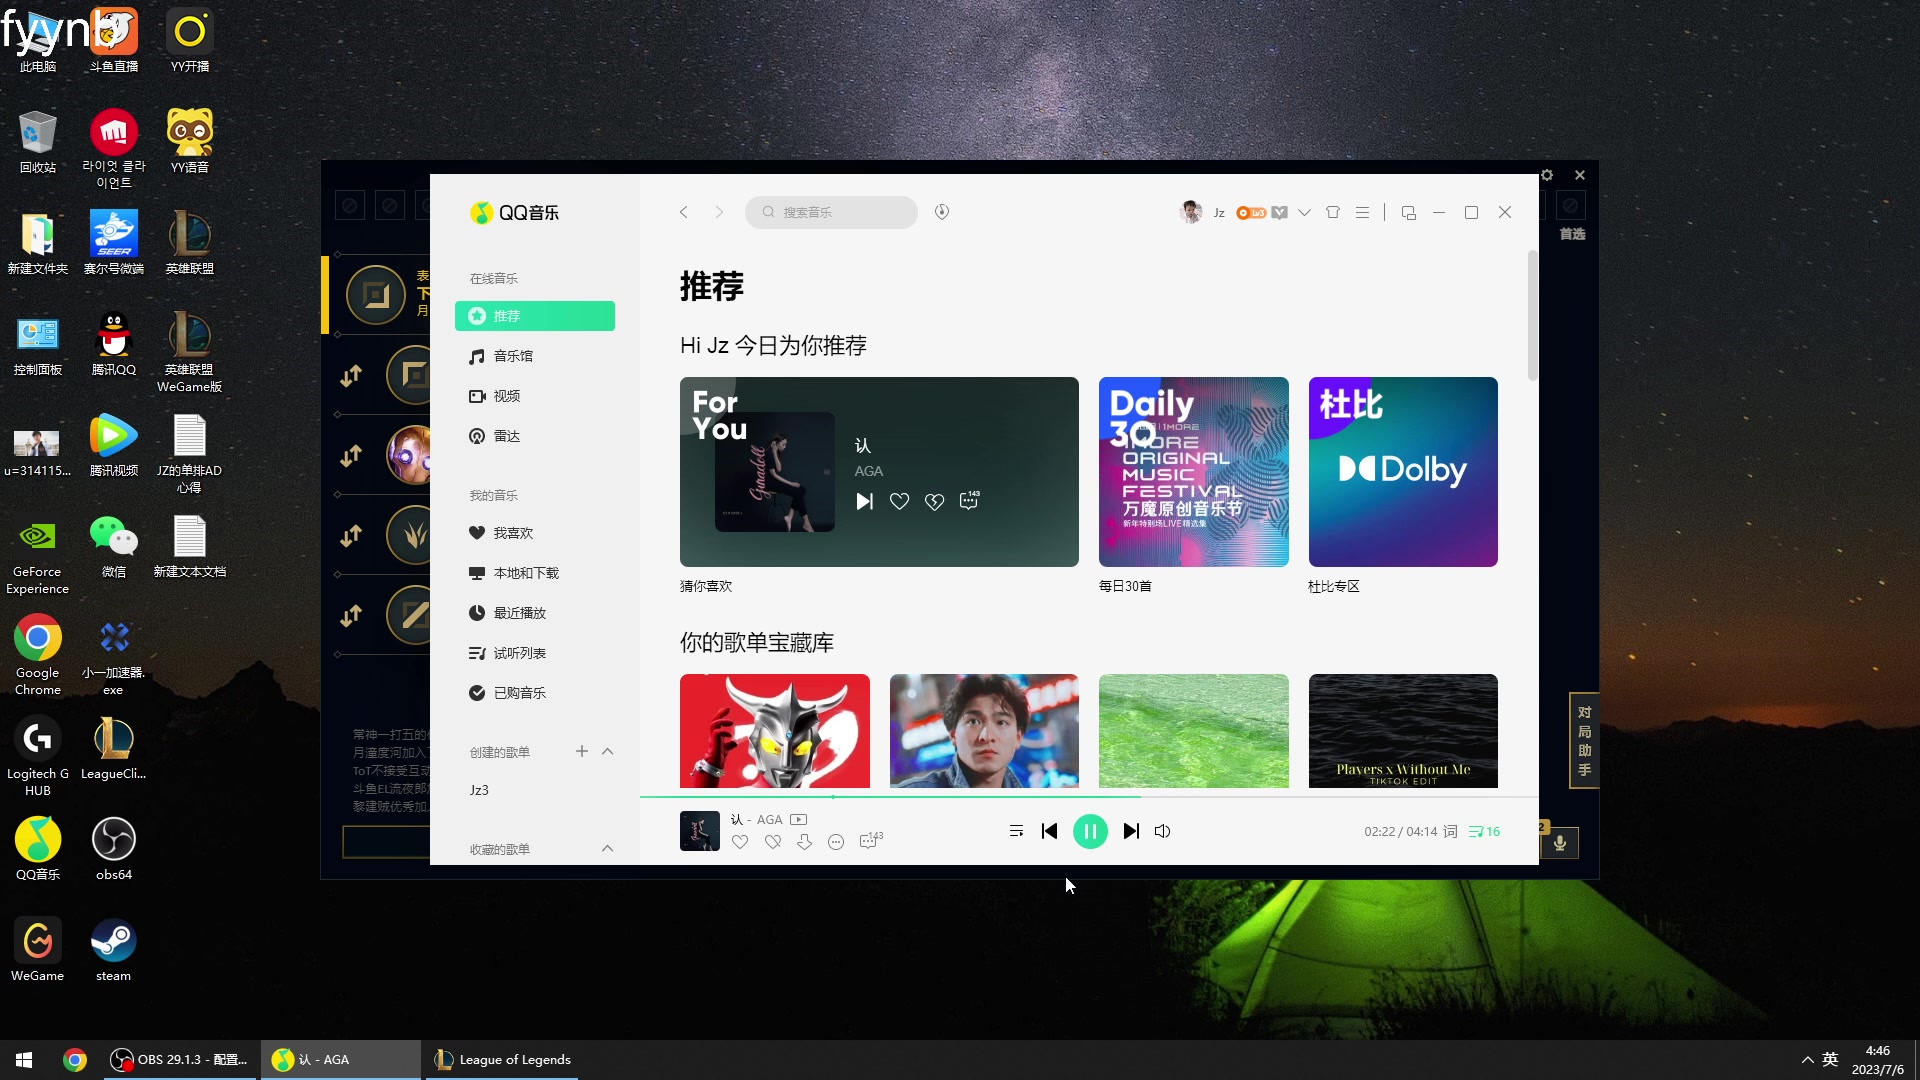Open the steam desktop shortcut
This screenshot has width=1920, height=1080.
tap(113, 950)
